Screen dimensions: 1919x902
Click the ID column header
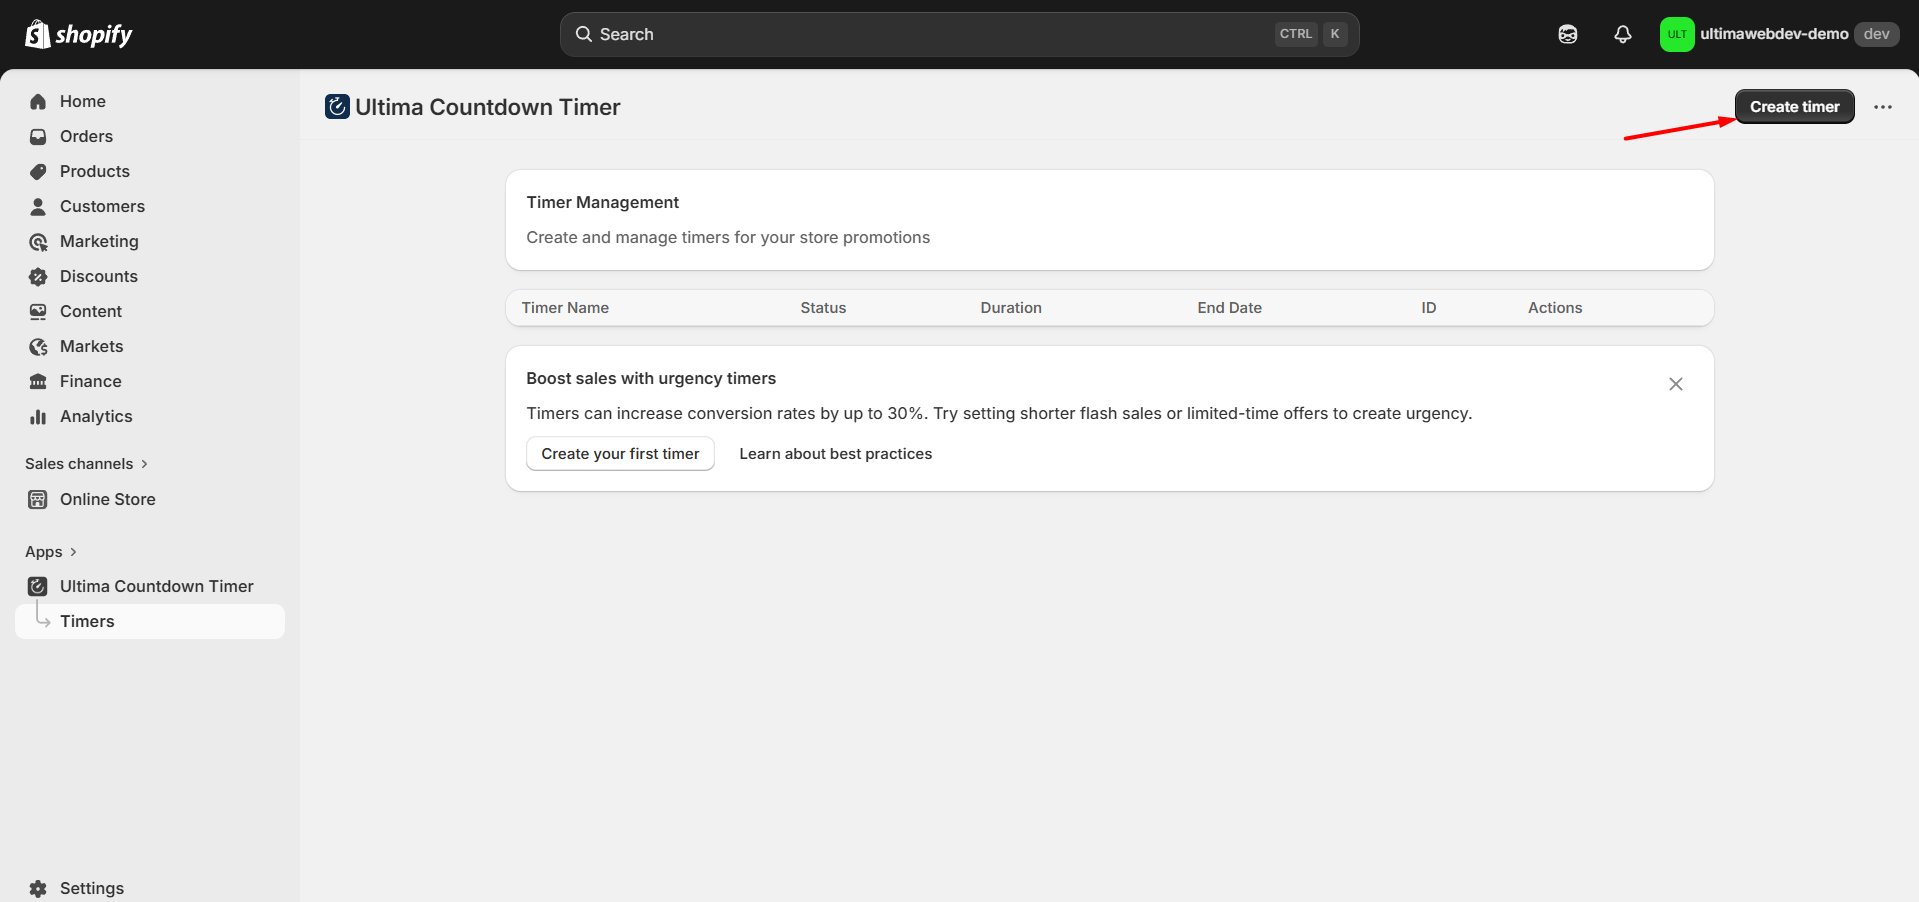pos(1429,308)
